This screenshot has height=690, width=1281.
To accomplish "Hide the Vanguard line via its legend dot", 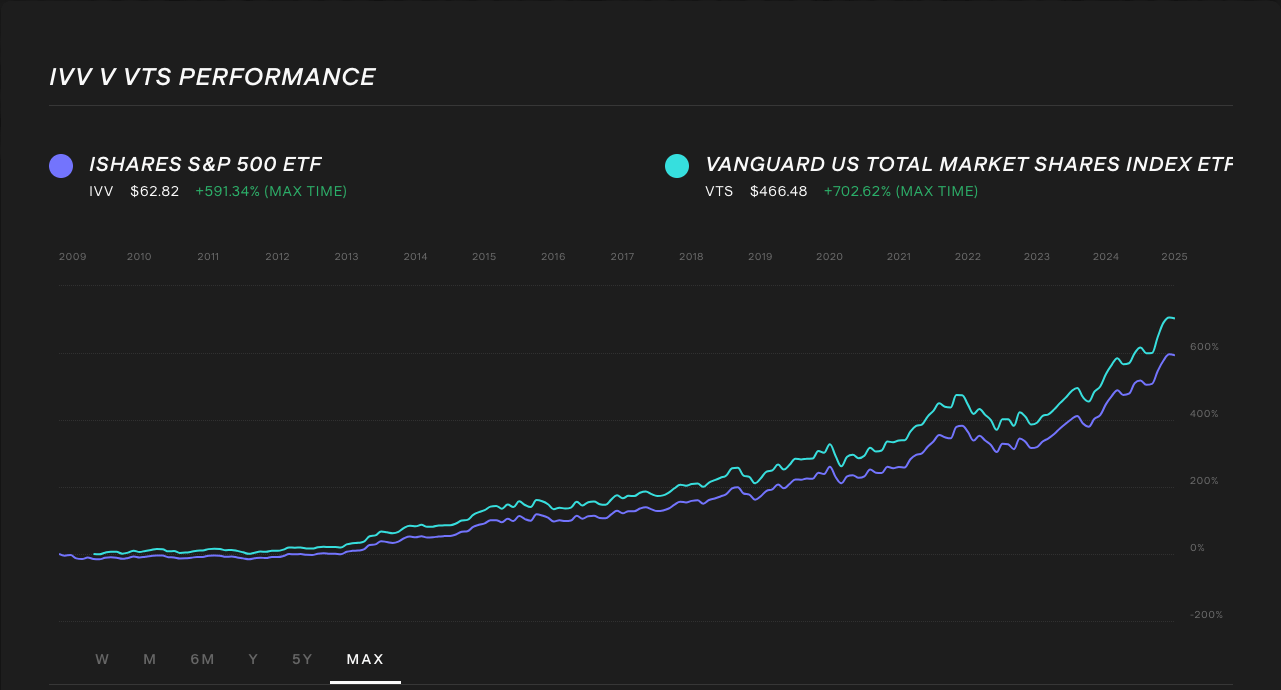I will pos(677,165).
